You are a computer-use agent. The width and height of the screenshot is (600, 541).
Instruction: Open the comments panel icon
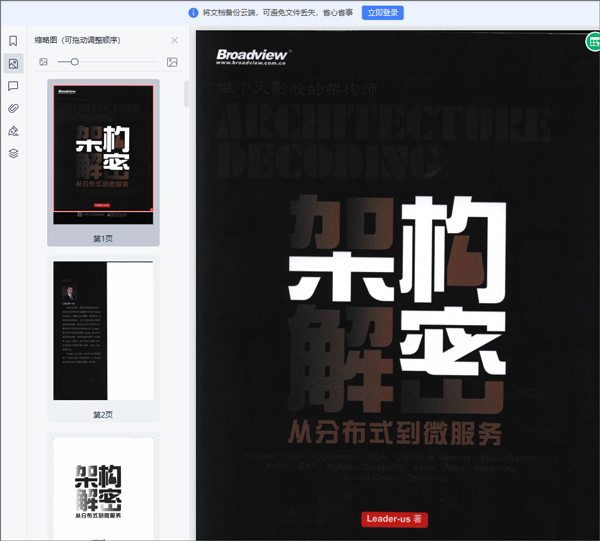coord(13,86)
